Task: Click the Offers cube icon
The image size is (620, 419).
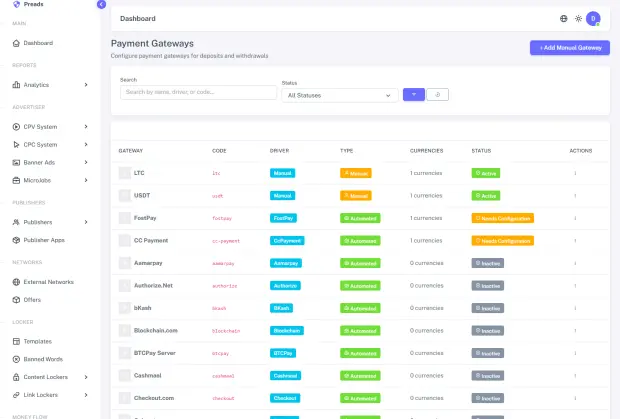Action: [16, 300]
